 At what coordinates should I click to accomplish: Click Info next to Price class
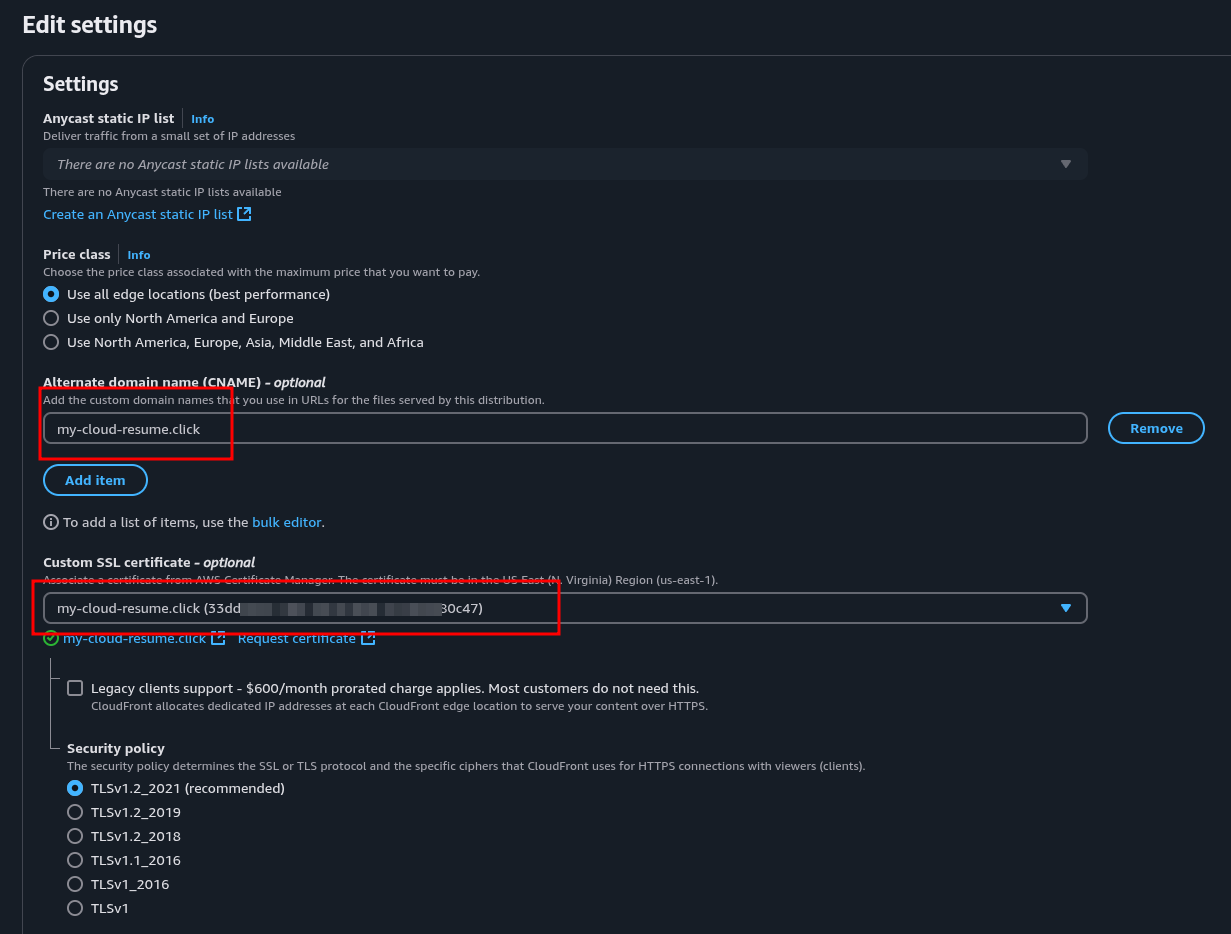click(x=138, y=255)
